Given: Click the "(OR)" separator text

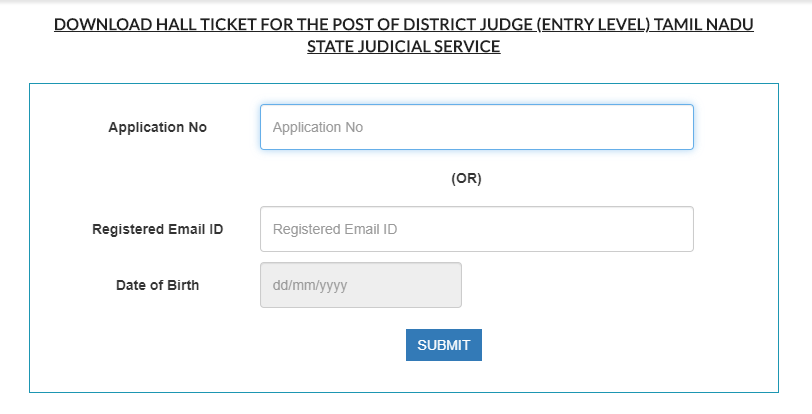Looking at the screenshot, I should coord(466,179).
